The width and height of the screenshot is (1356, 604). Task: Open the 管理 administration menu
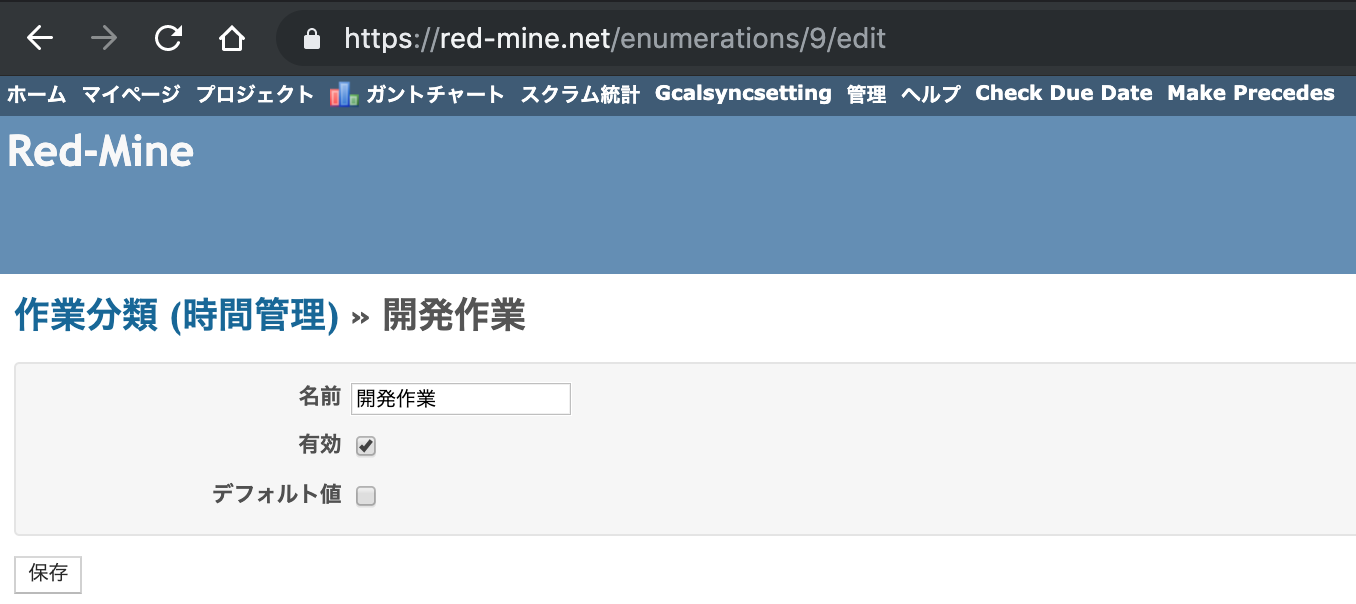tap(866, 94)
